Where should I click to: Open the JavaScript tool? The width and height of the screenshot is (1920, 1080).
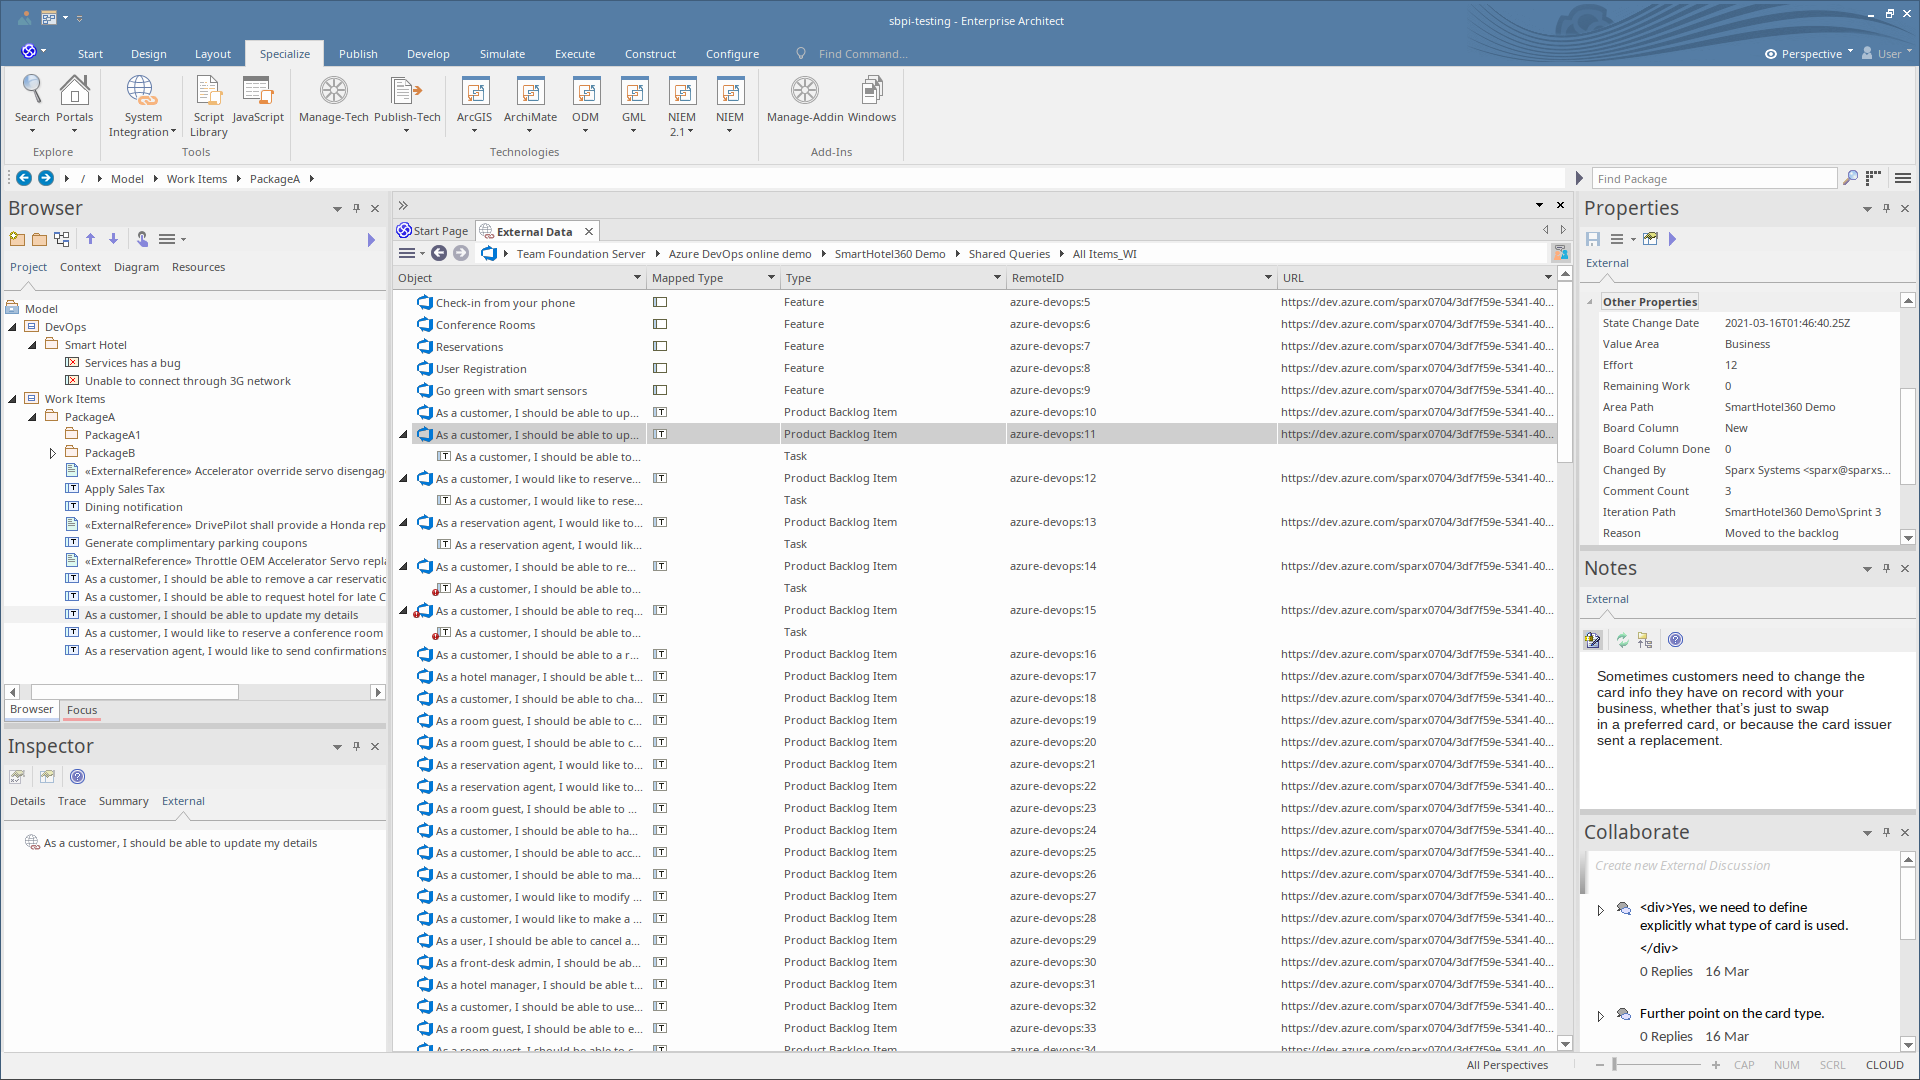pos(258,100)
